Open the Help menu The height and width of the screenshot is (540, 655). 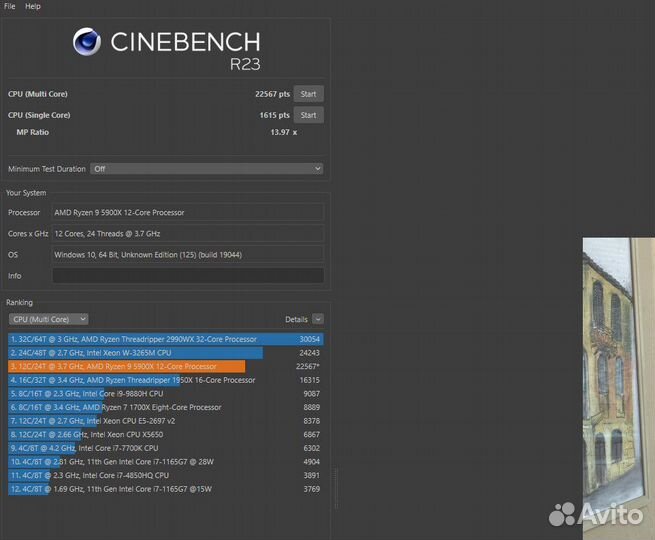[33, 6]
